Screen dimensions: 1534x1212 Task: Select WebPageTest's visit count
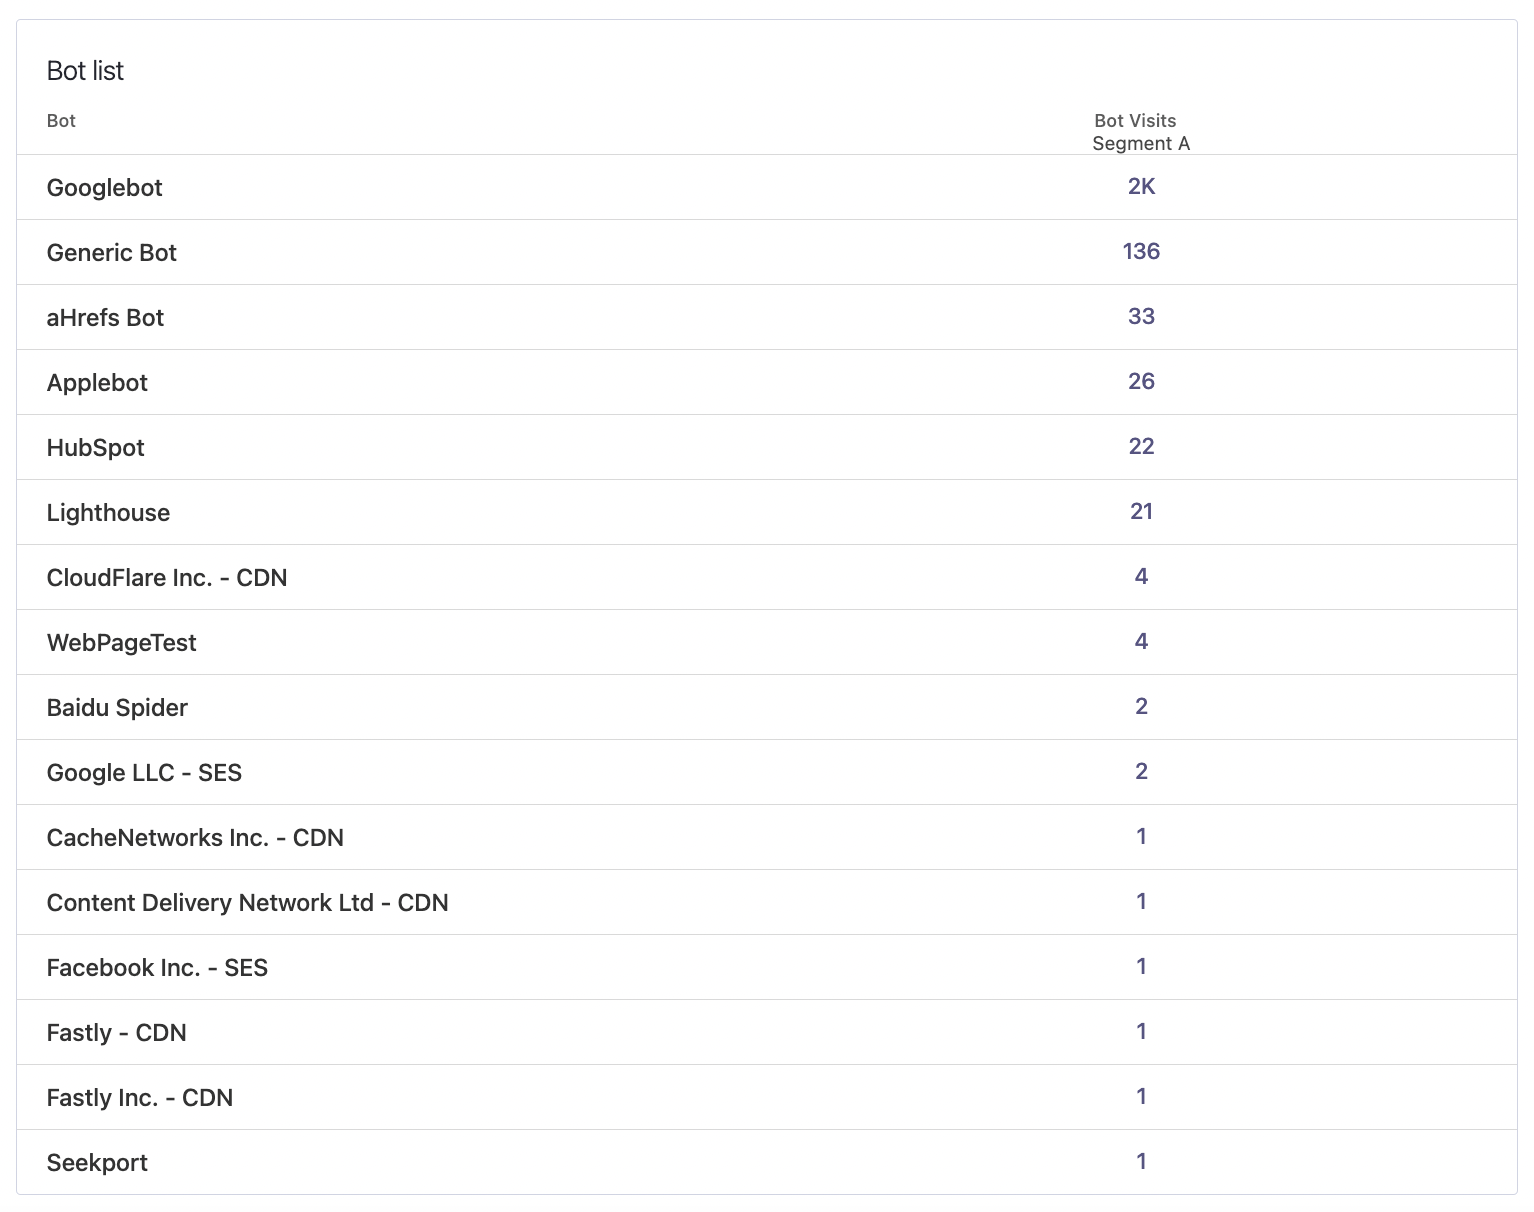1141,642
